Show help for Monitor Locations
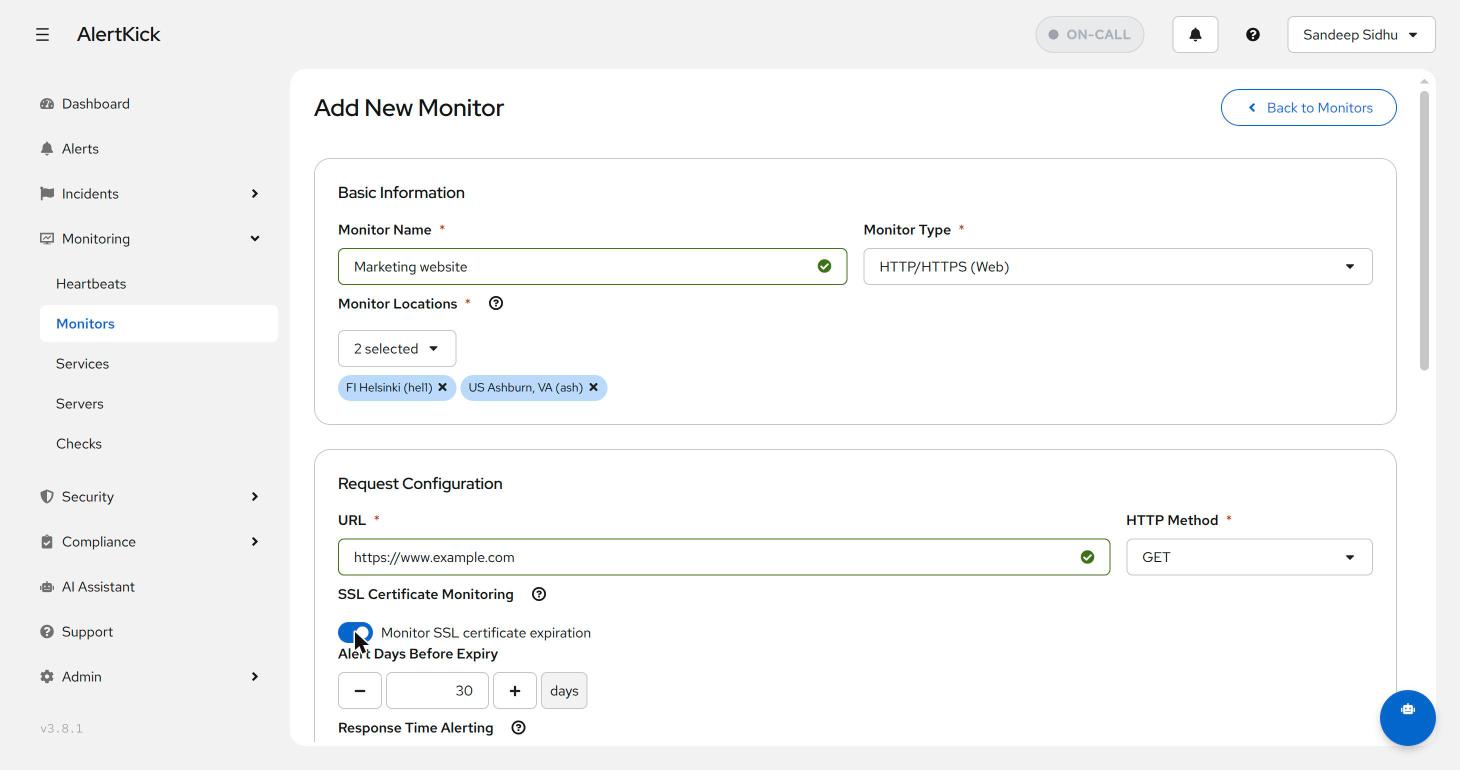The image size is (1460, 770). pos(496,303)
